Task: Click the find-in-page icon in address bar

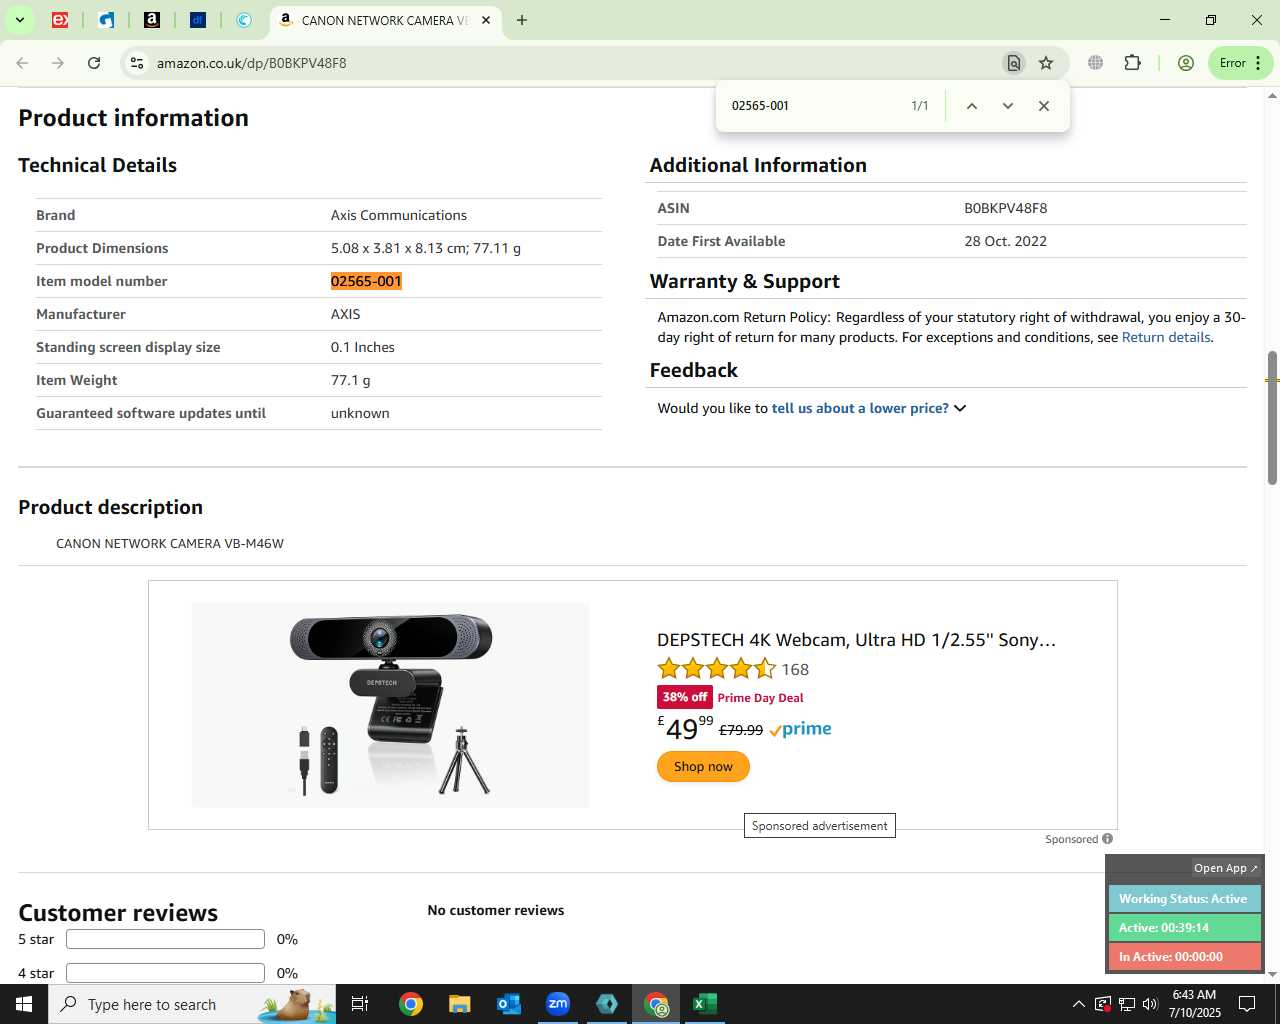Action: coord(1014,63)
